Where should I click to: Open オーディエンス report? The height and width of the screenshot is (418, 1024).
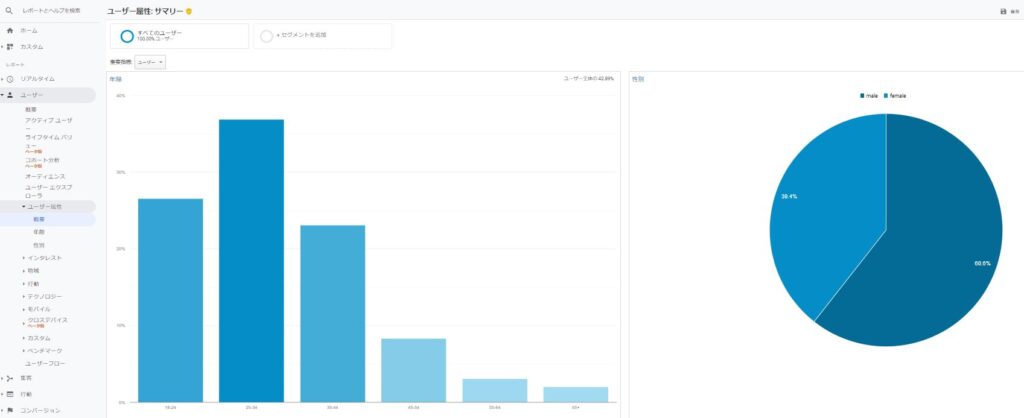pos(45,176)
